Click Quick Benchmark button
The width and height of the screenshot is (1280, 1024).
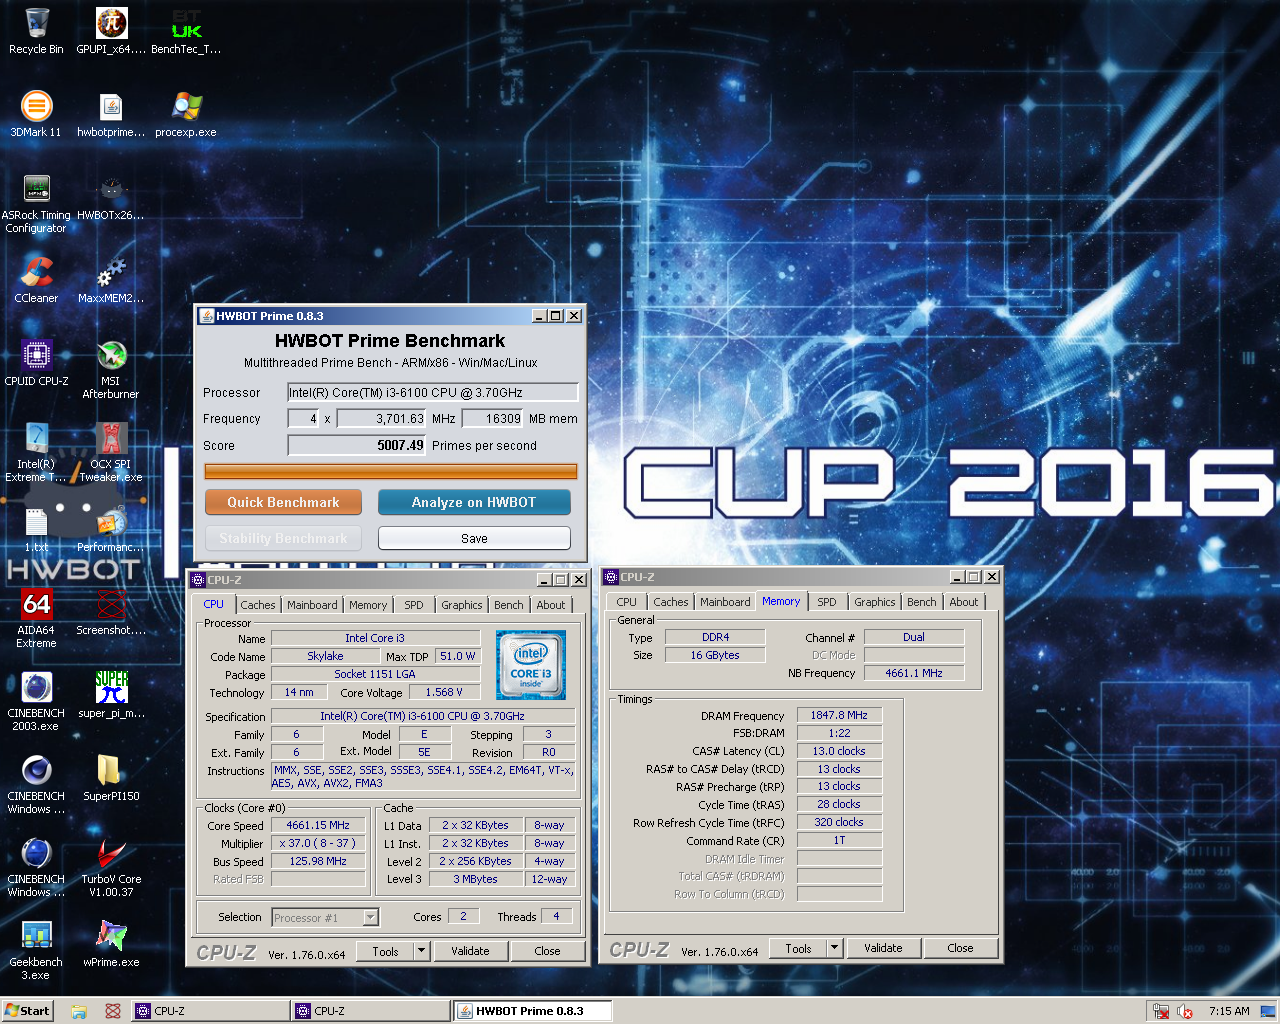(x=283, y=502)
